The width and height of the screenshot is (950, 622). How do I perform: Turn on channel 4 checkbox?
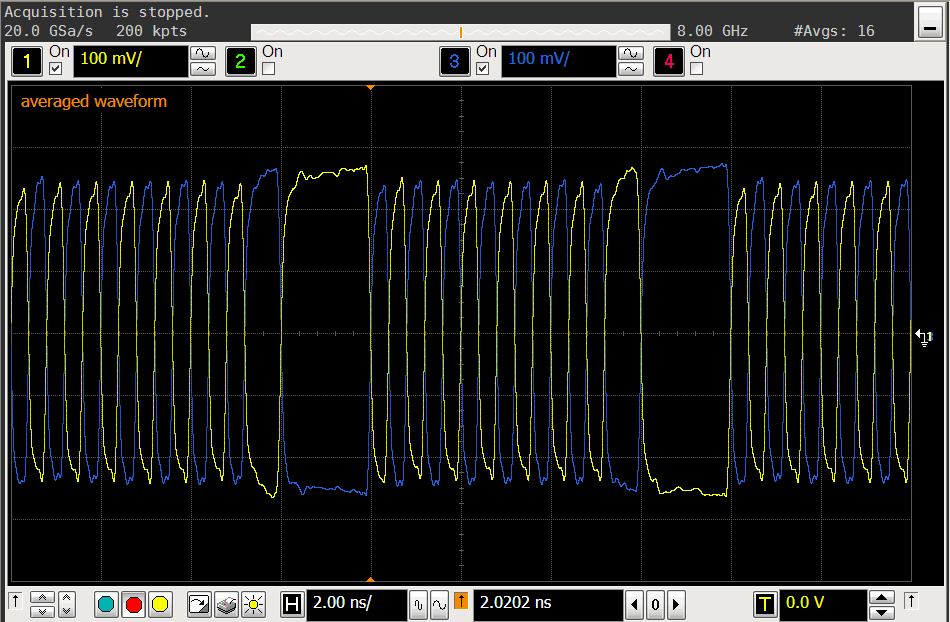click(696, 69)
